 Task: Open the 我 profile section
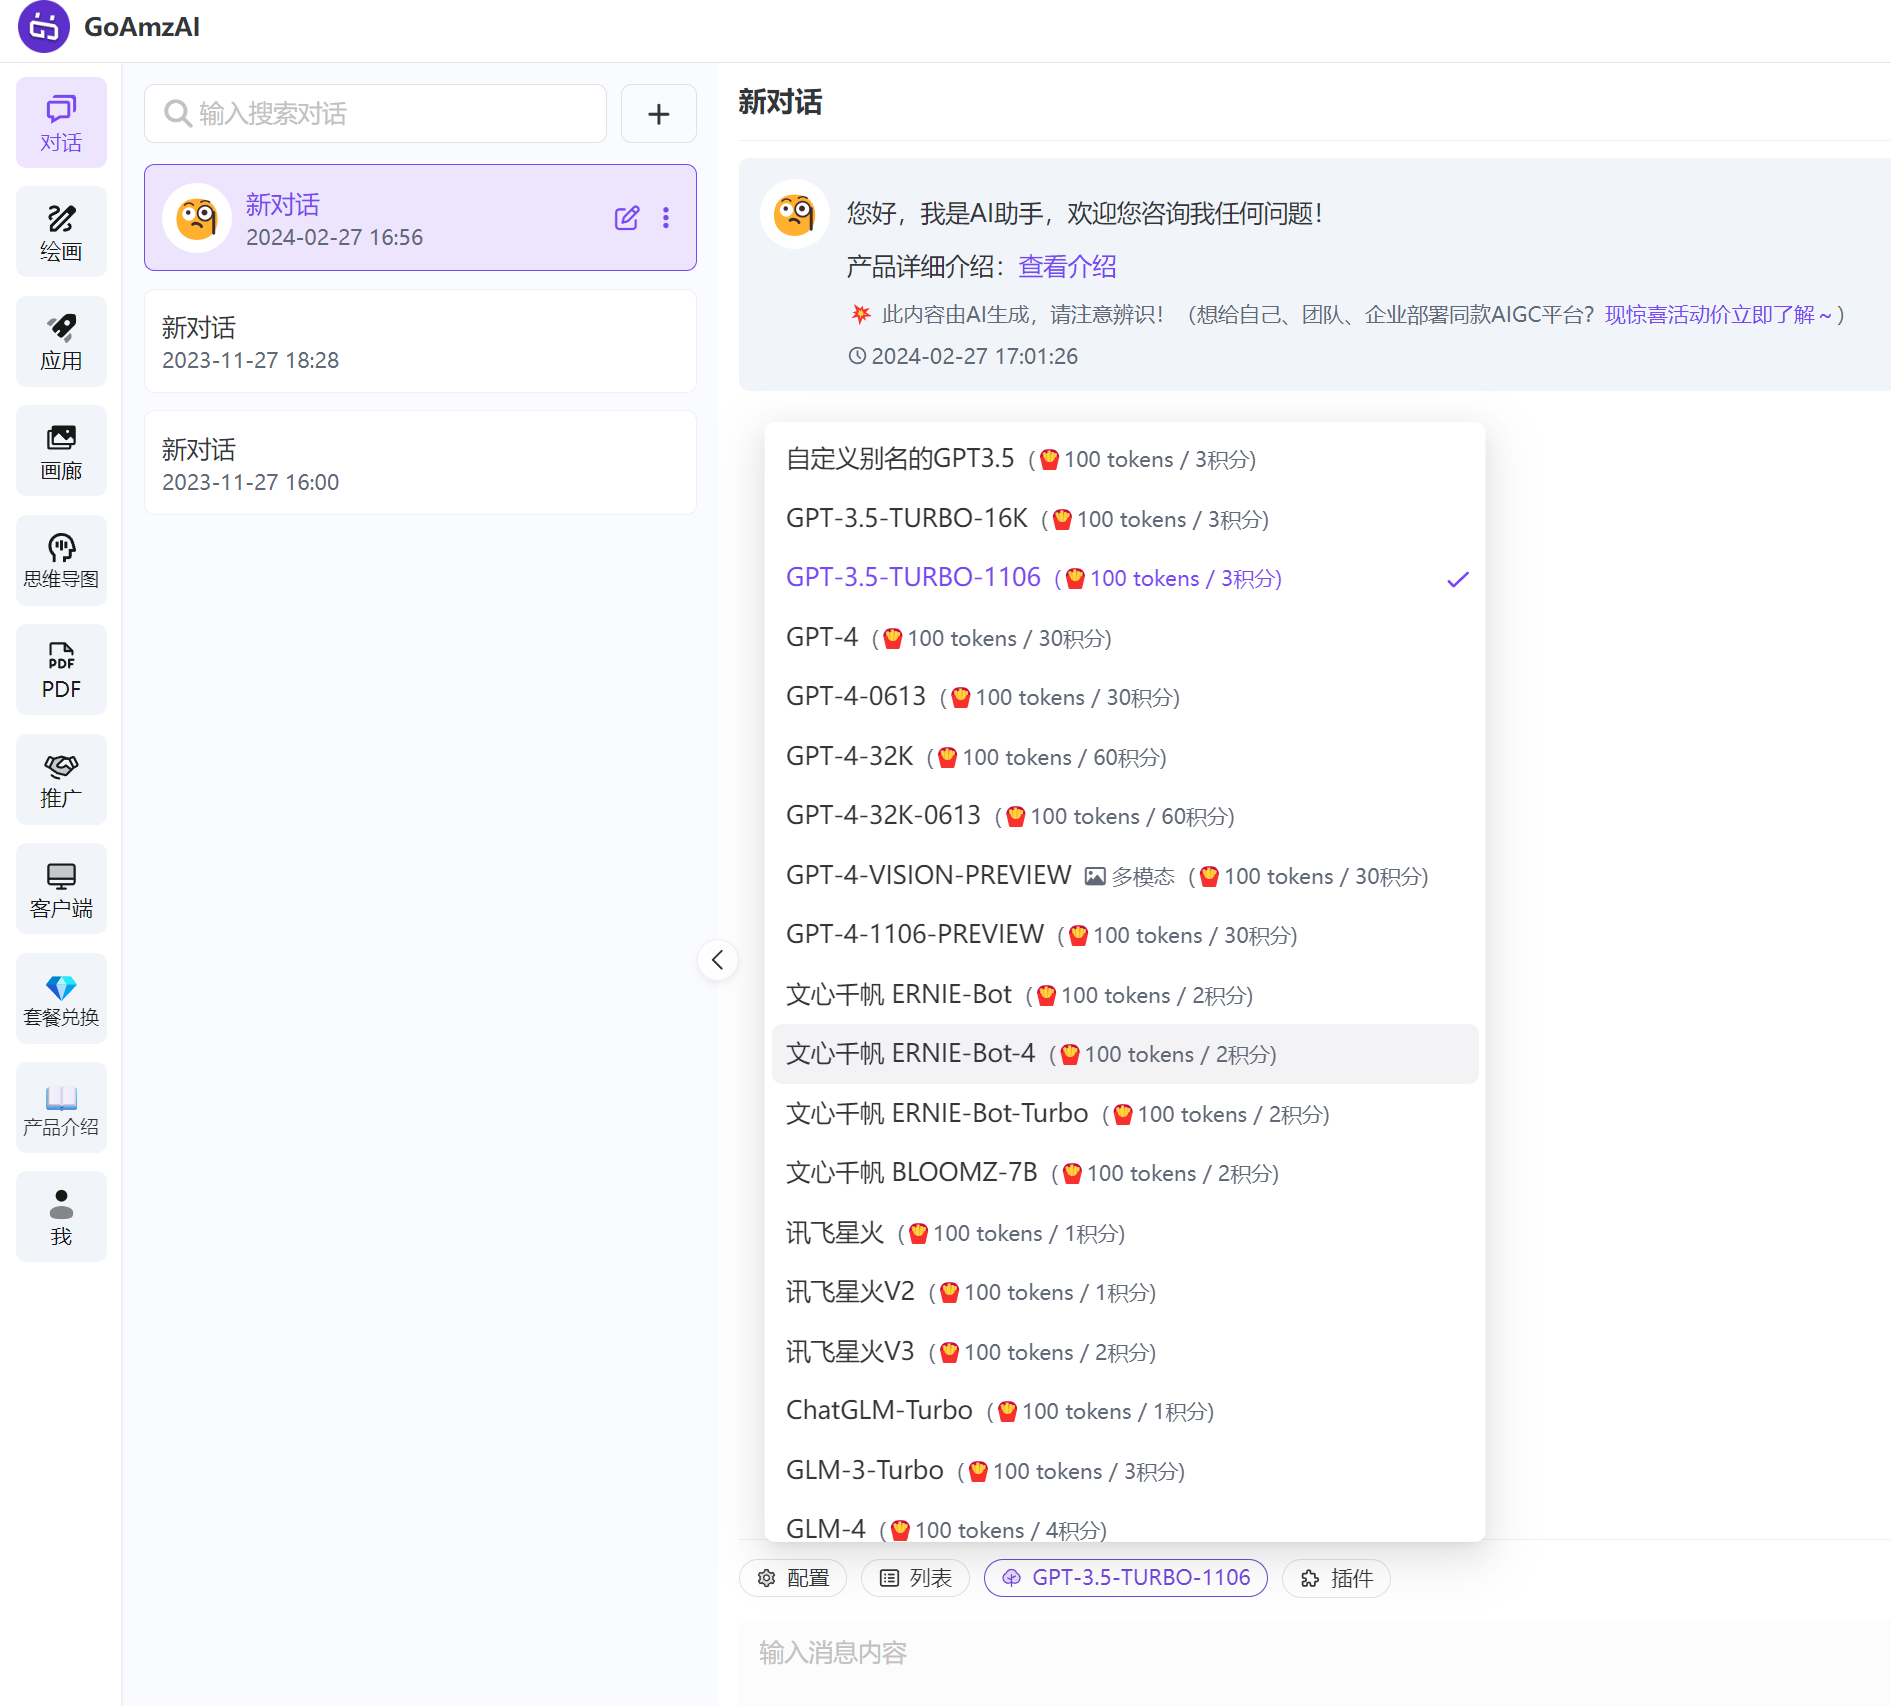(x=61, y=1217)
